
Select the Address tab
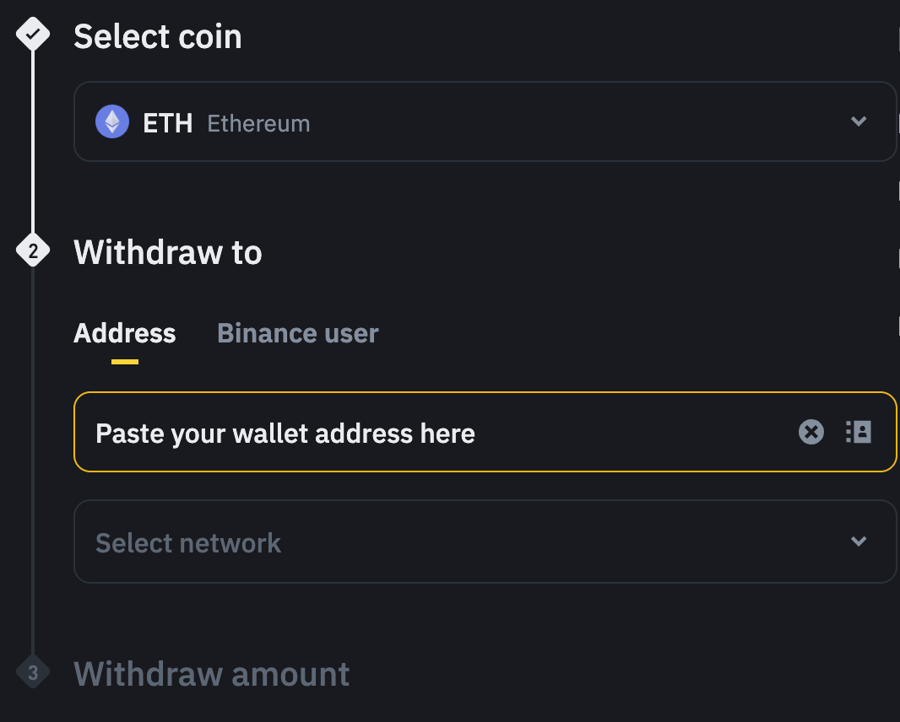tap(124, 333)
